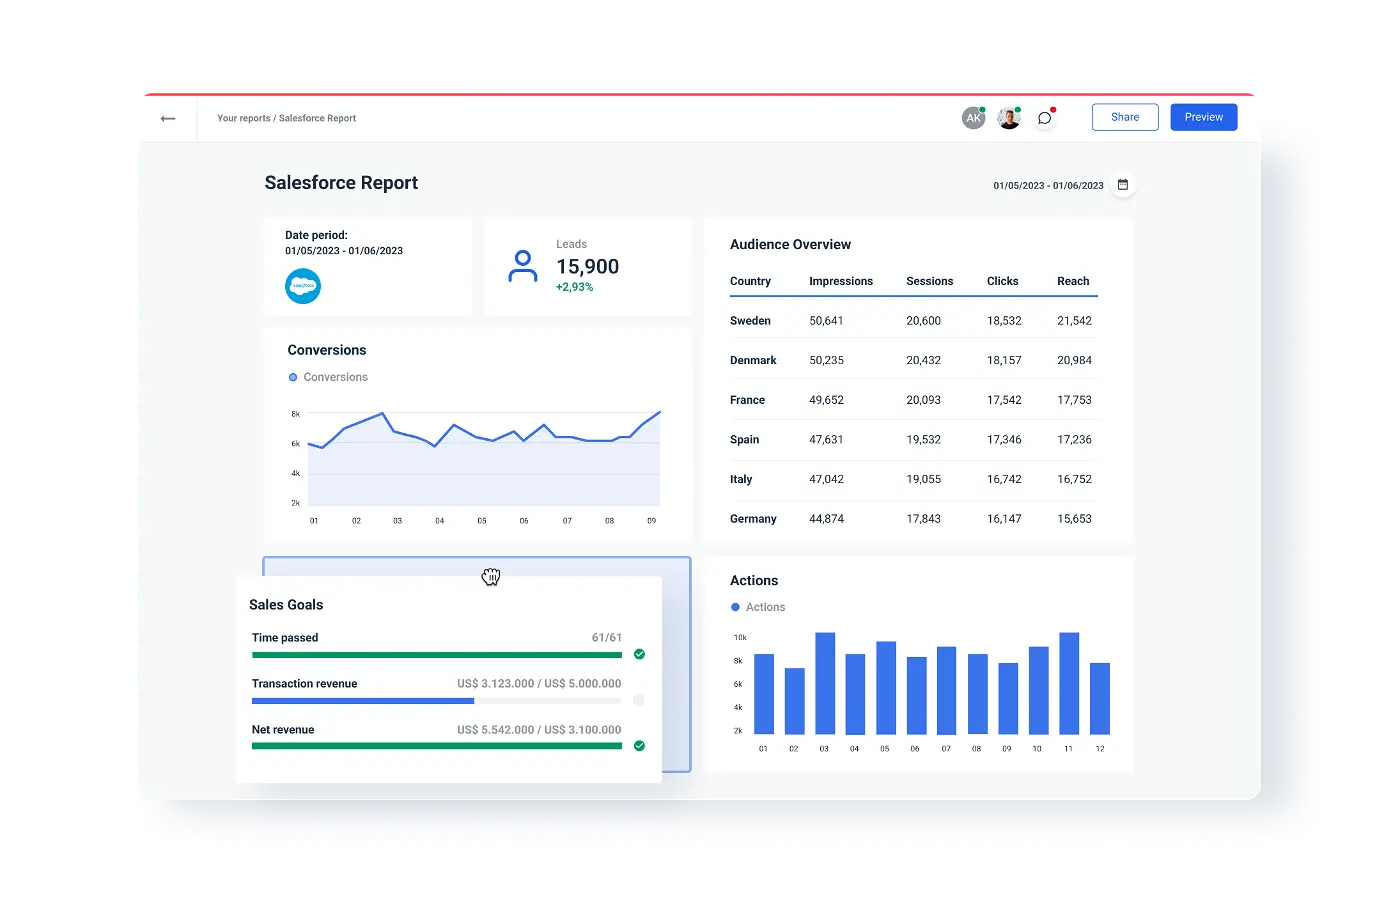The height and width of the screenshot is (906, 1400).
Task: Click the 15,653 reach cell
Action: point(1074,519)
